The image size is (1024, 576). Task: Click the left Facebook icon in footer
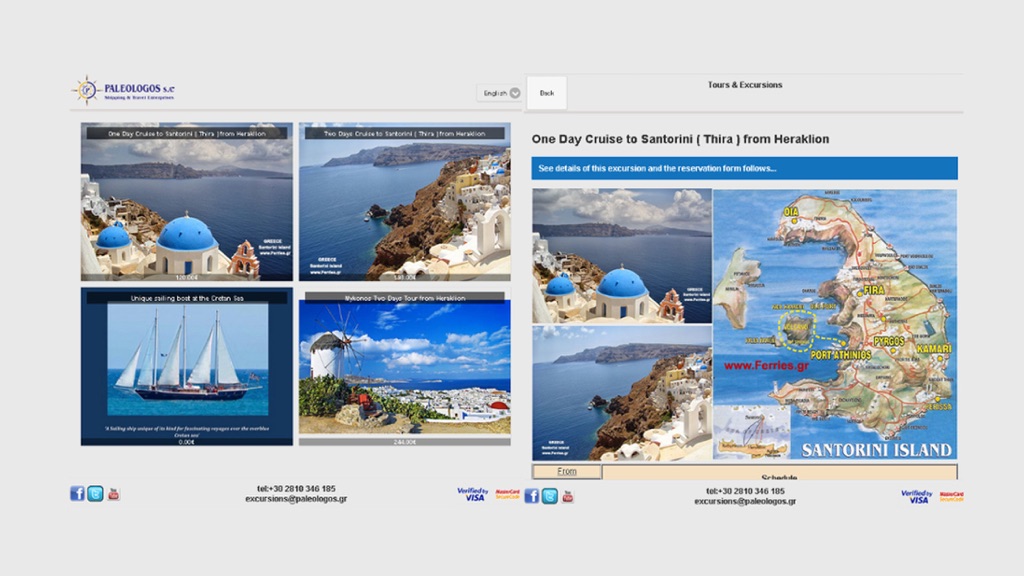(77, 494)
